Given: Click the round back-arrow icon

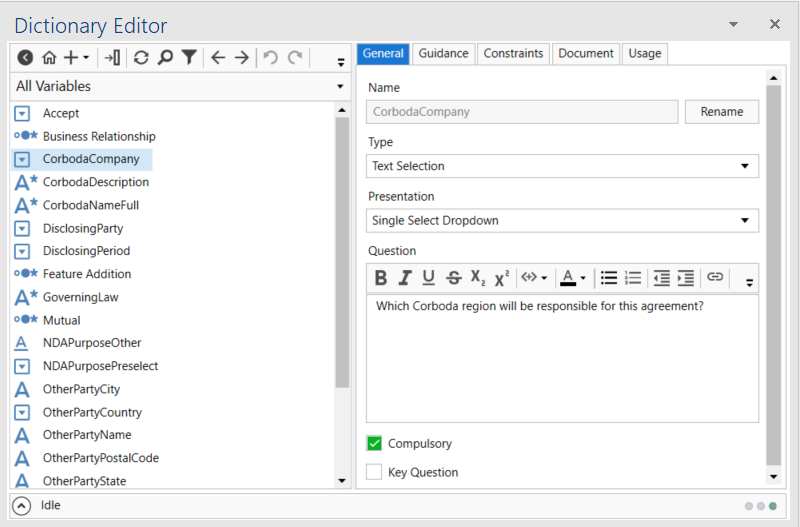Looking at the screenshot, I should tap(25, 58).
